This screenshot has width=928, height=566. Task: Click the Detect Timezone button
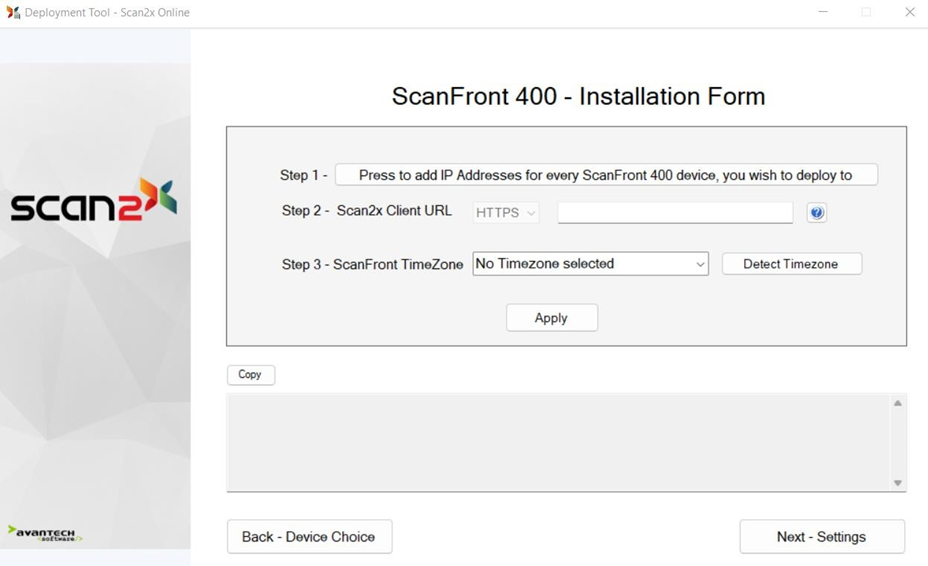[791, 264]
